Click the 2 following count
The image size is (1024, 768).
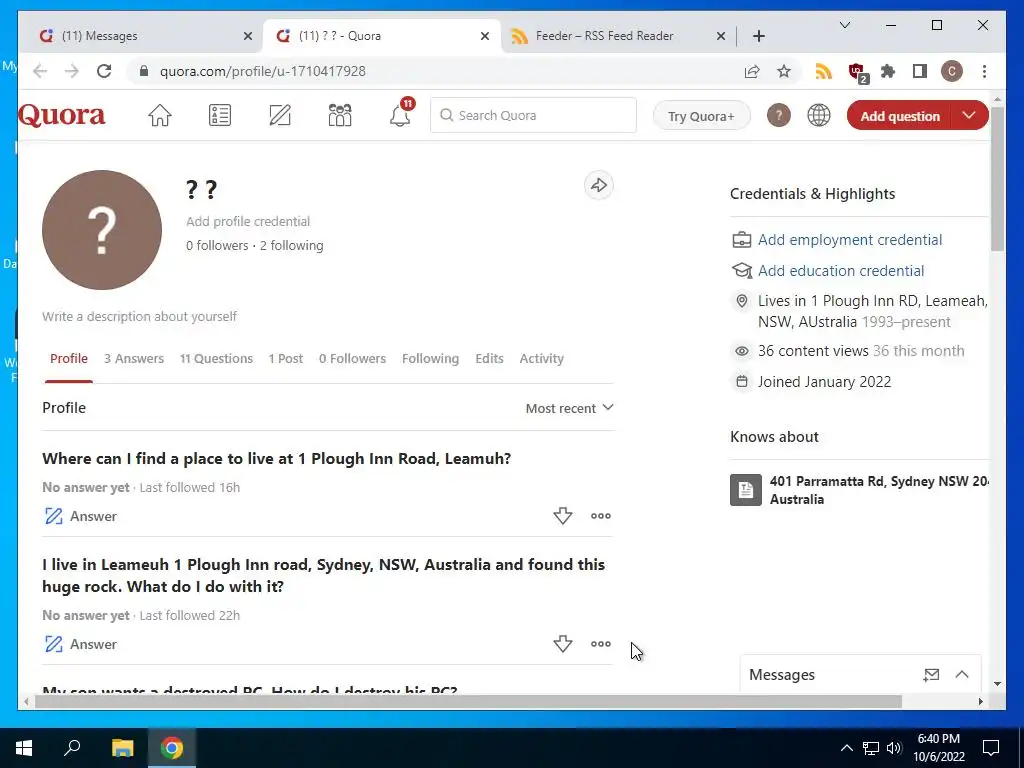coord(291,246)
